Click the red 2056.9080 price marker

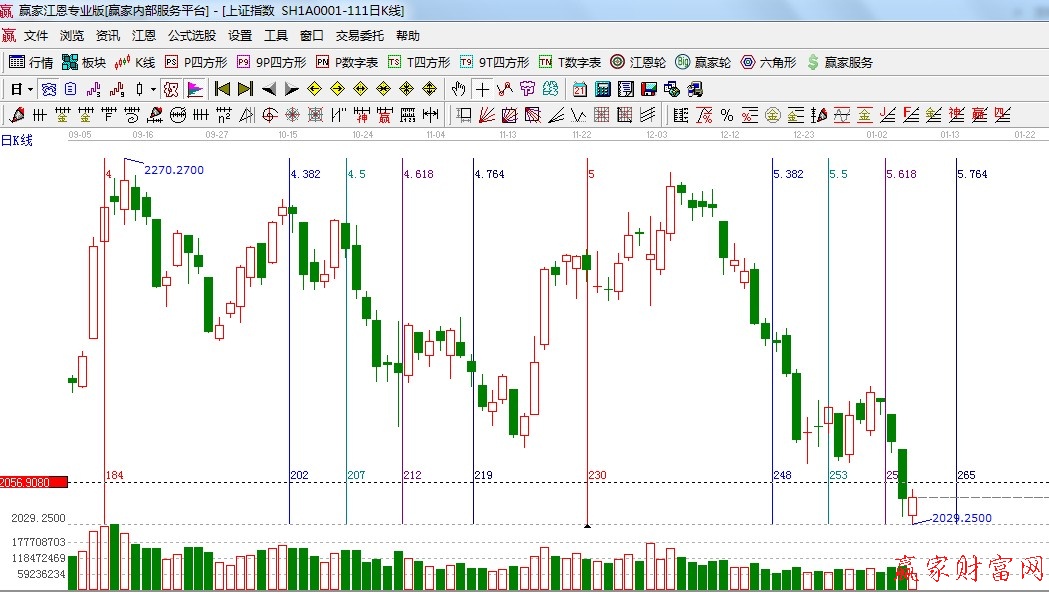(33, 482)
